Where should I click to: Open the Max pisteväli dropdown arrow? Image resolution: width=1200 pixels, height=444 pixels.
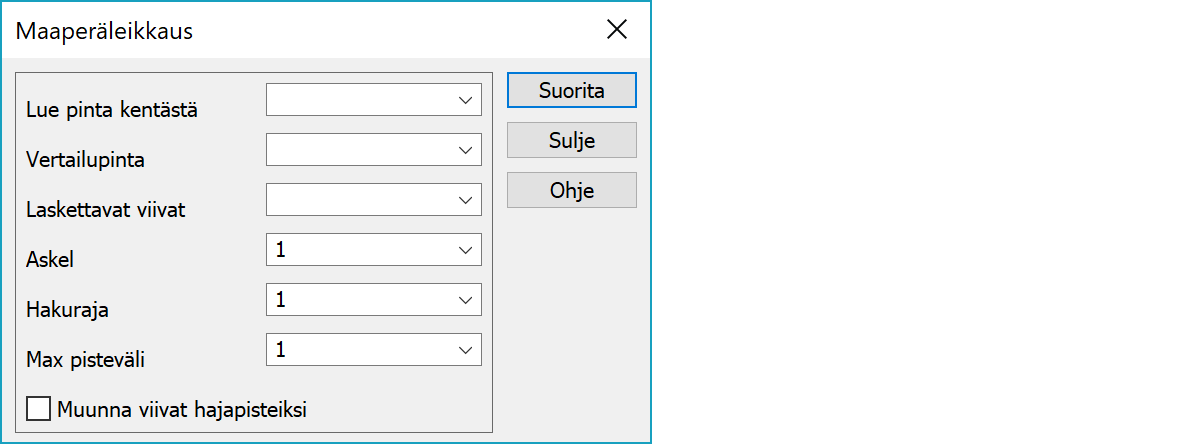click(x=465, y=350)
